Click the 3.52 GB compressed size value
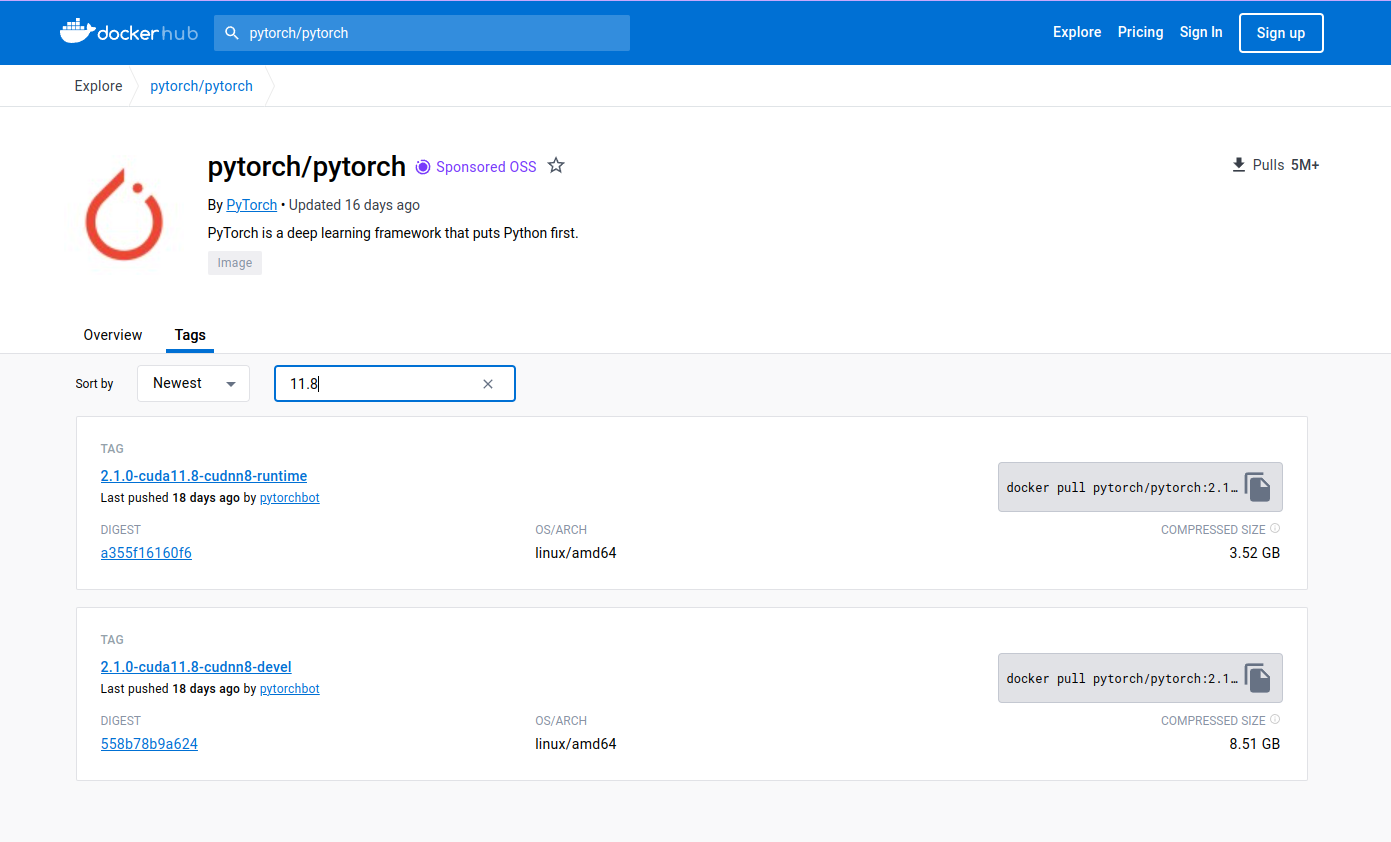Viewport: 1391px width, 842px height. click(1254, 553)
